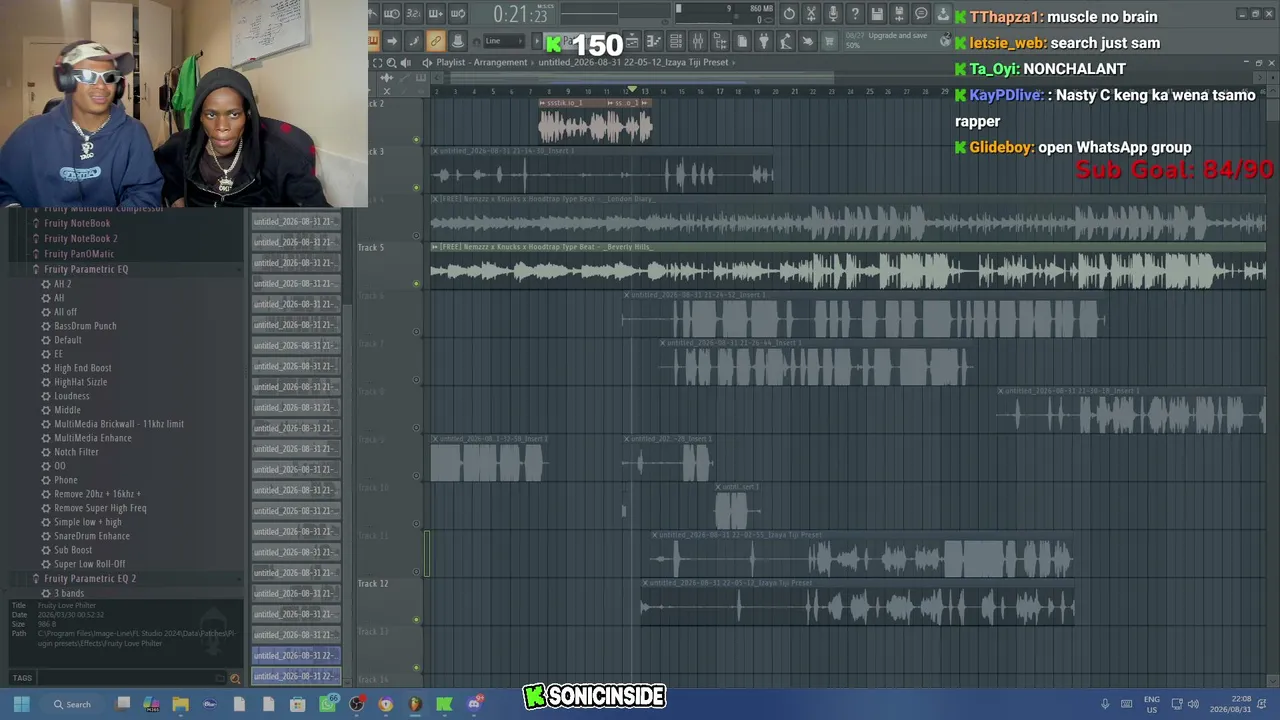The width and height of the screenshot is (1280, 720).
Task: Click the Beverly Hills beat clip on Track 5
Action: pos(848,266)
